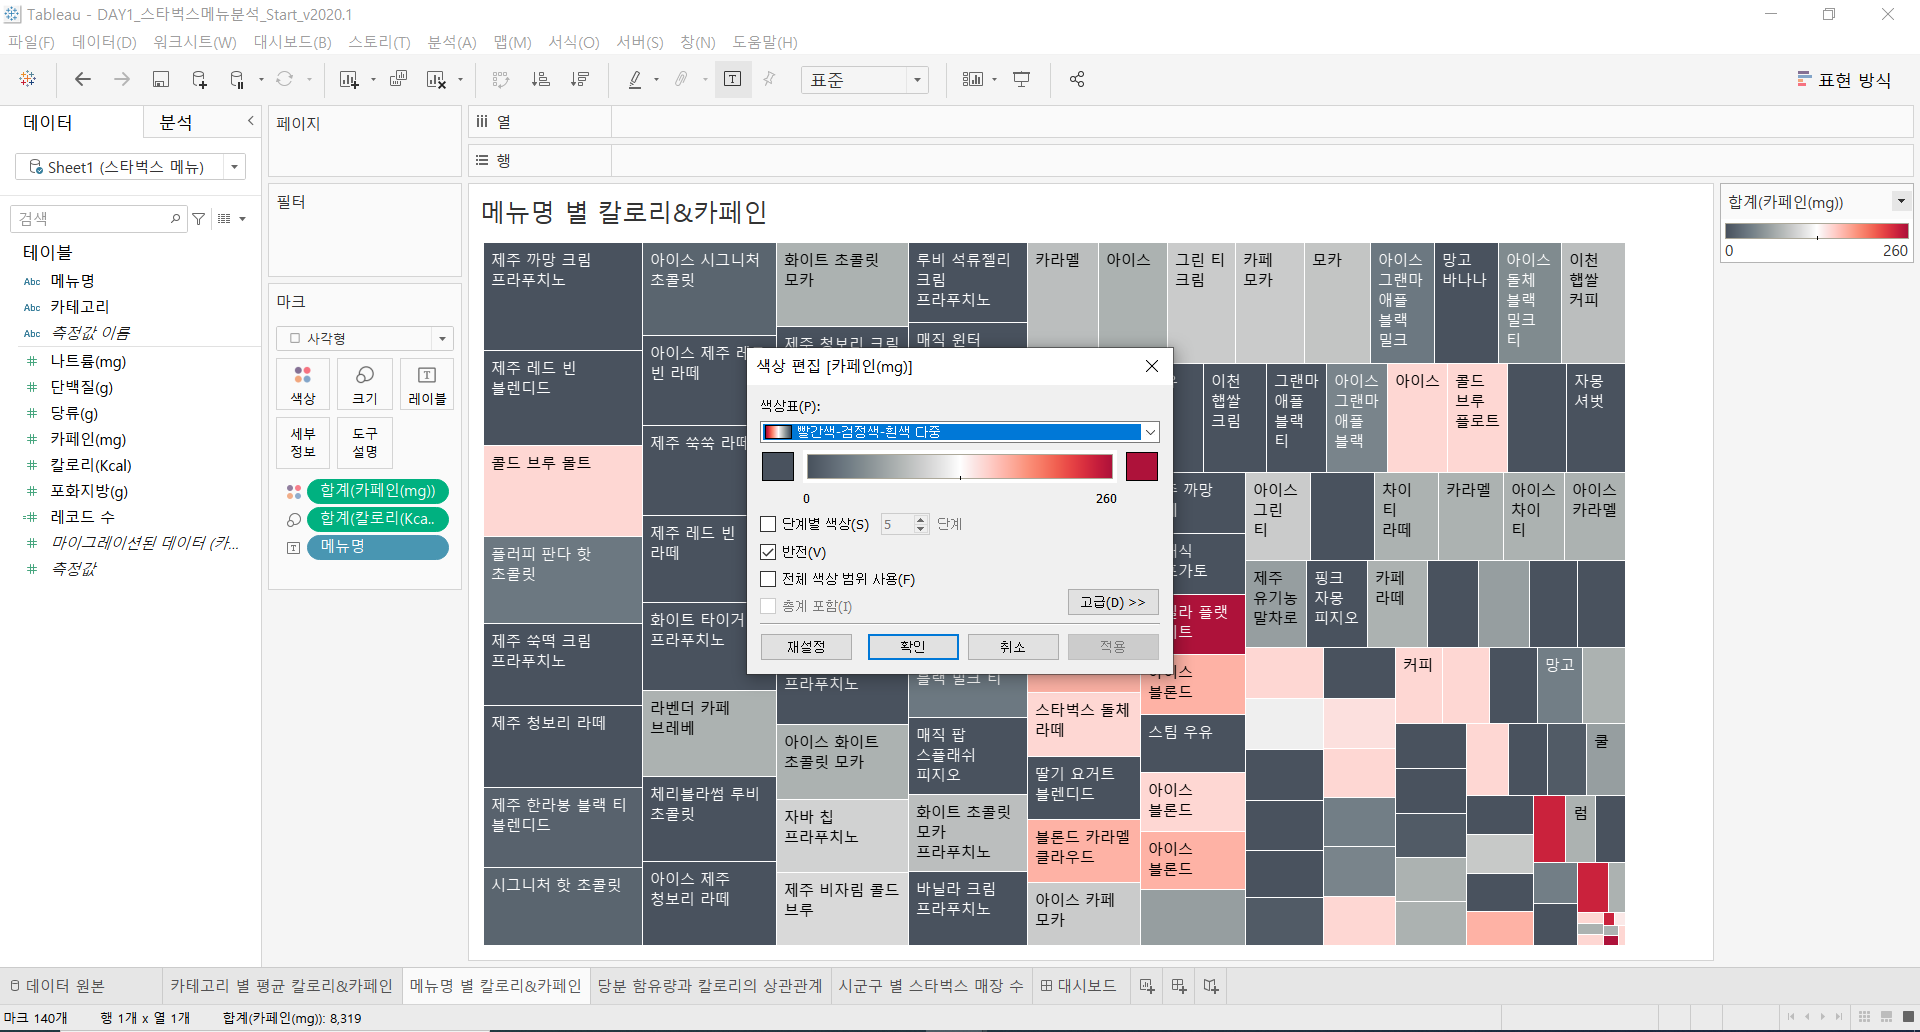Toggle the show mark labels icon

(x=732, y=79)
